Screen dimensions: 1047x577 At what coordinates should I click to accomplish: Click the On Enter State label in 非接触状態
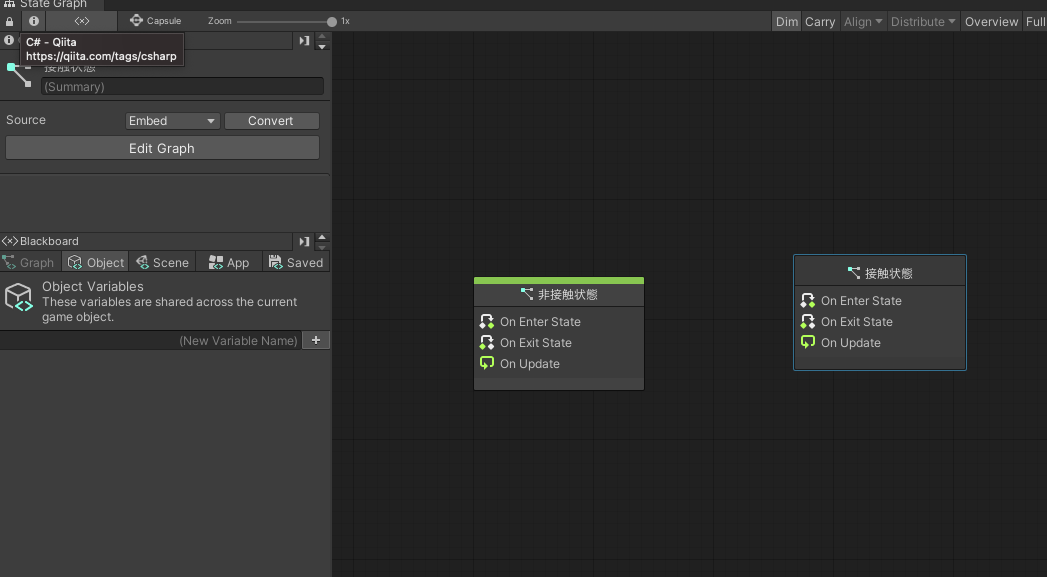point(540,322)
